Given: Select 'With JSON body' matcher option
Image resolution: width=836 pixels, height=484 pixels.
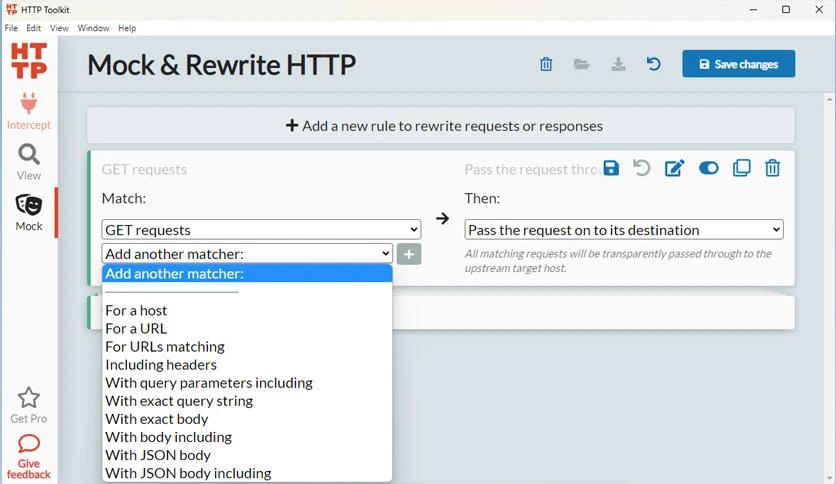Looking at the screenshot, I should coord(158,455).
